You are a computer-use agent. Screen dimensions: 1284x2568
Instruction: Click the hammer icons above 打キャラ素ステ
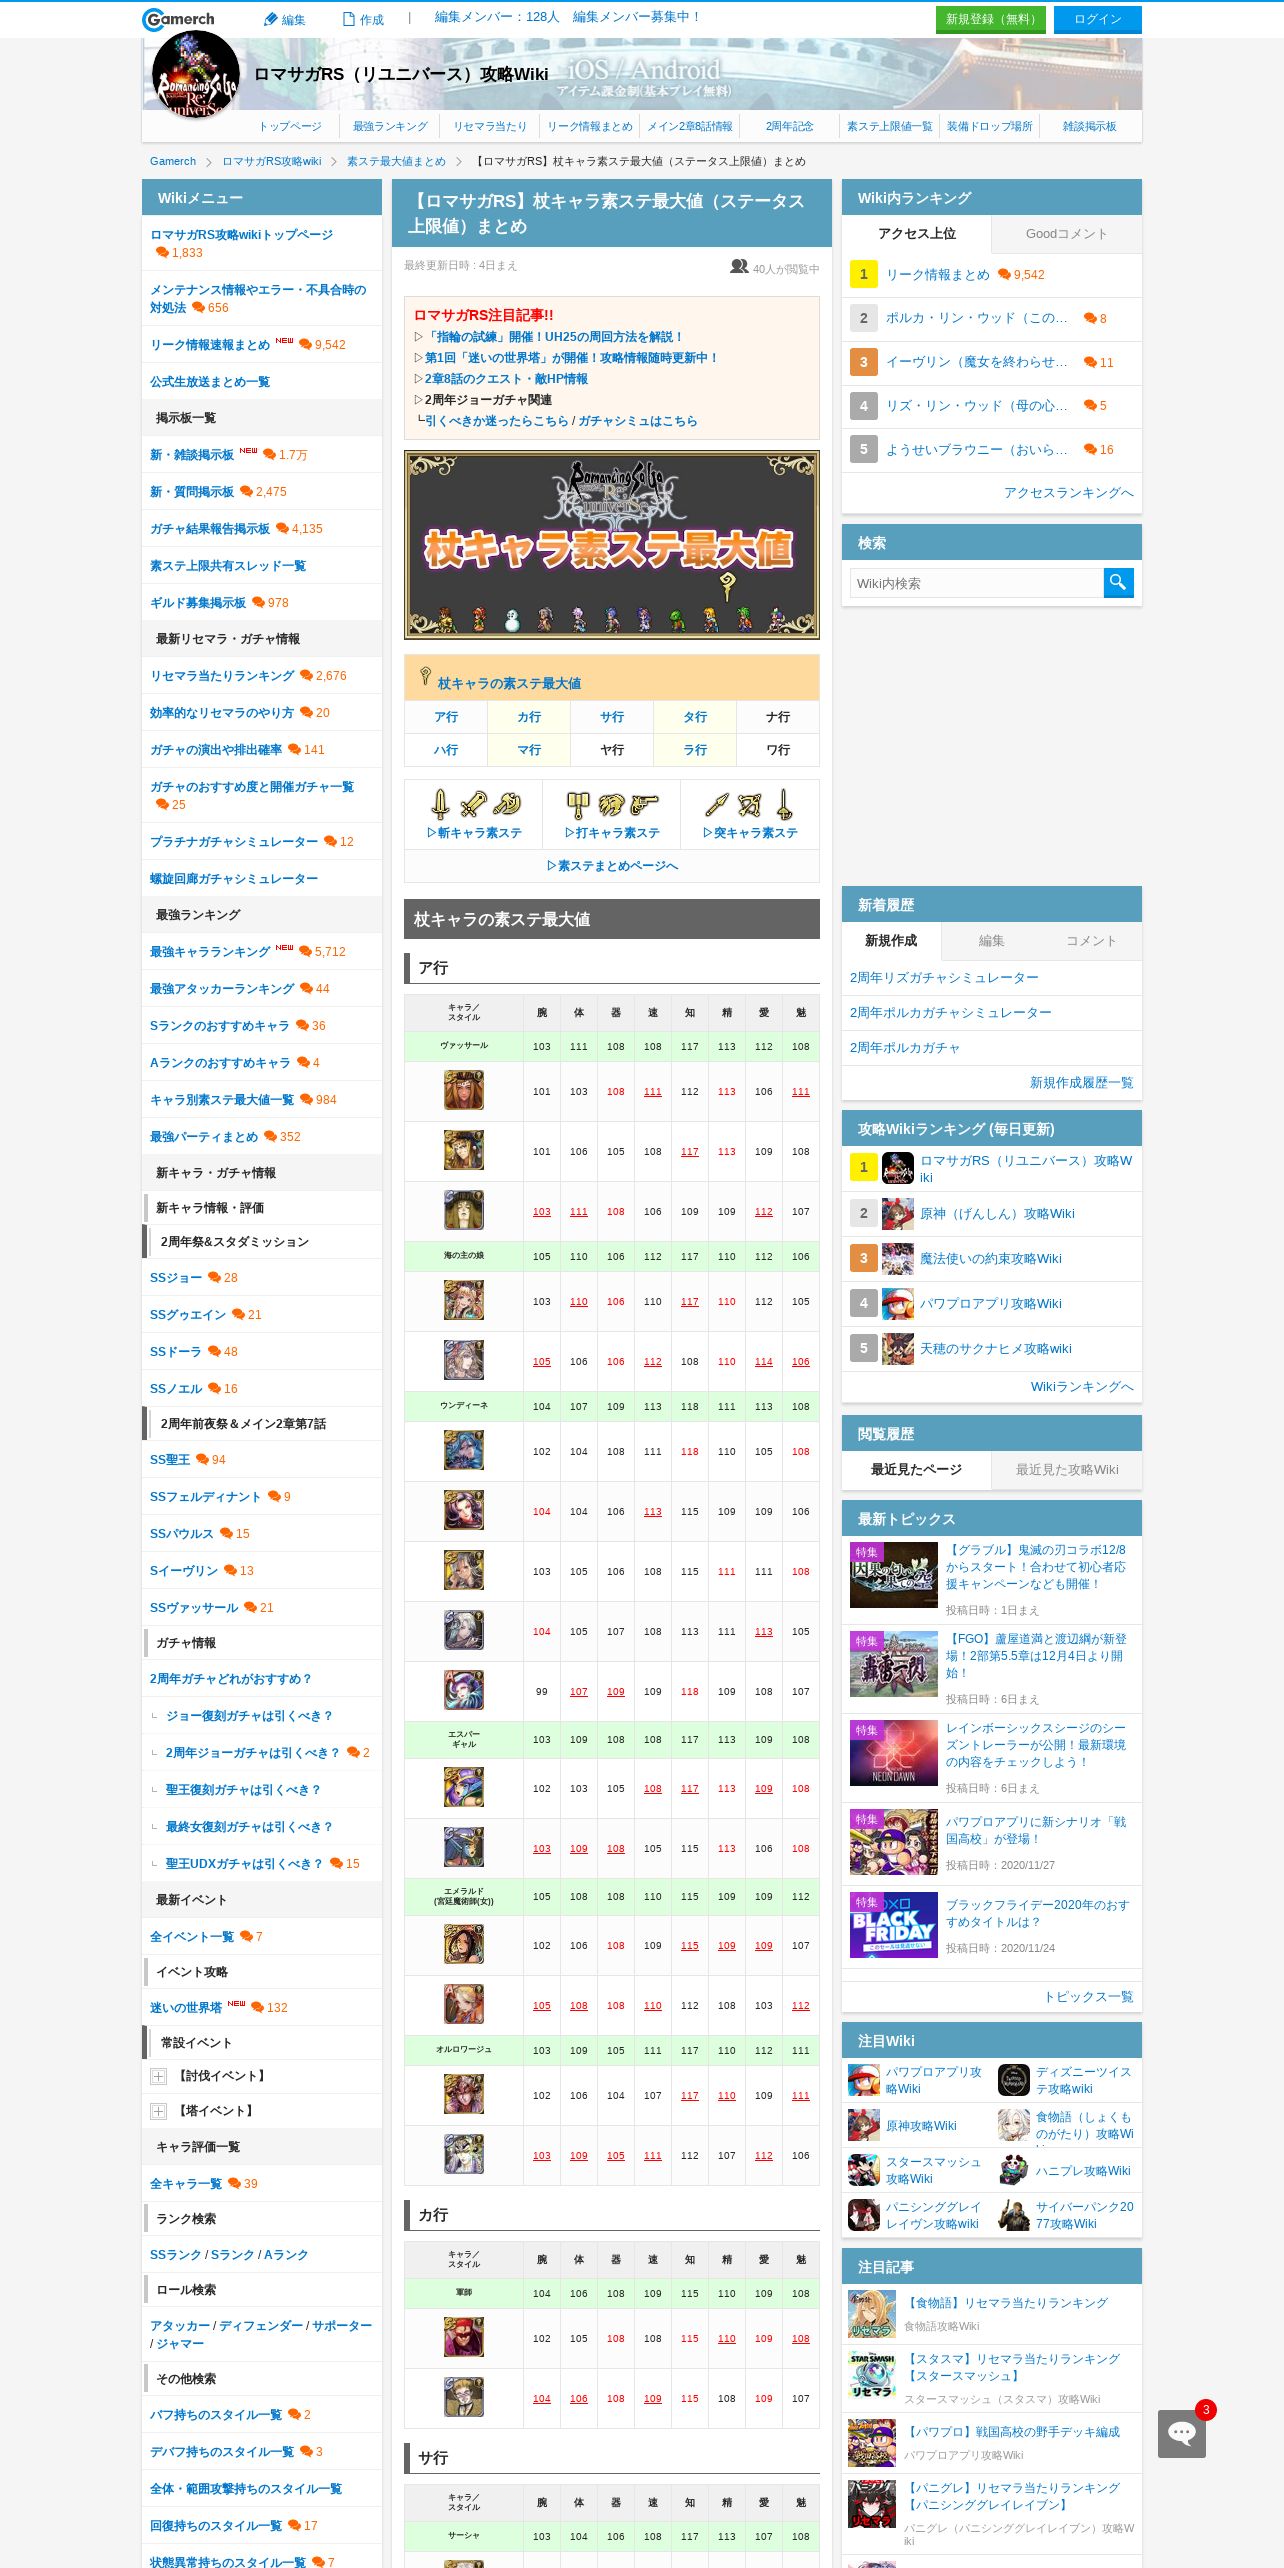612,804
